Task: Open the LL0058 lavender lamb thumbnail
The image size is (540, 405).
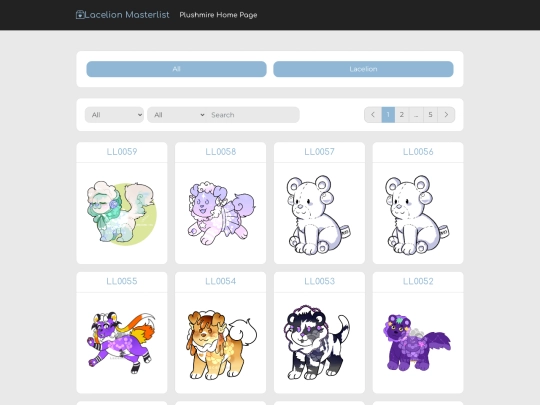Action: (x=221, y=213)
